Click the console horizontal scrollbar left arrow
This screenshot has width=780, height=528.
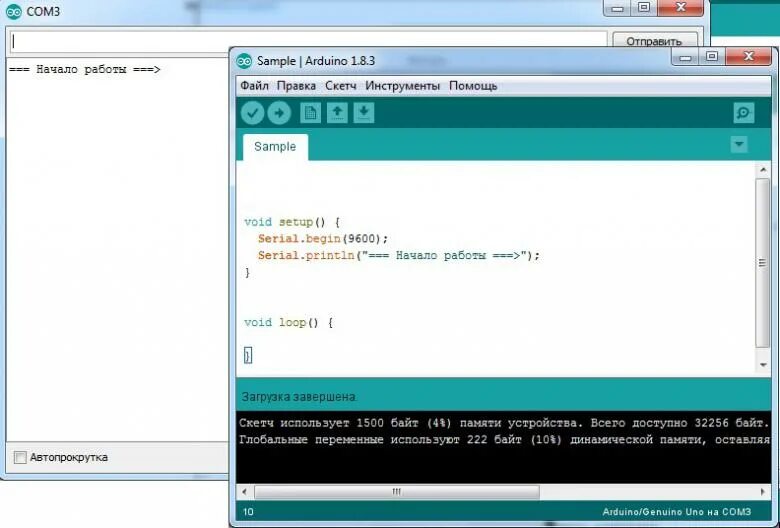244,492
